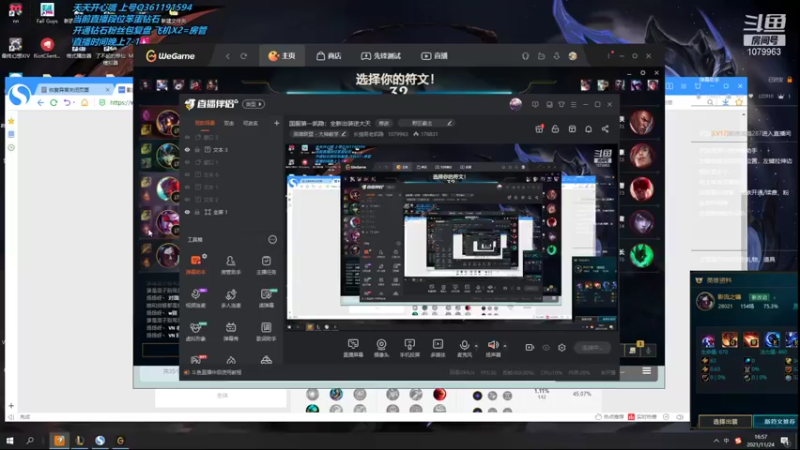Mute the 麦克风 microphone icon
Image resolution: width=800 pixels, height=450 pixels.
pyautogui.click(x=464, y=345)
